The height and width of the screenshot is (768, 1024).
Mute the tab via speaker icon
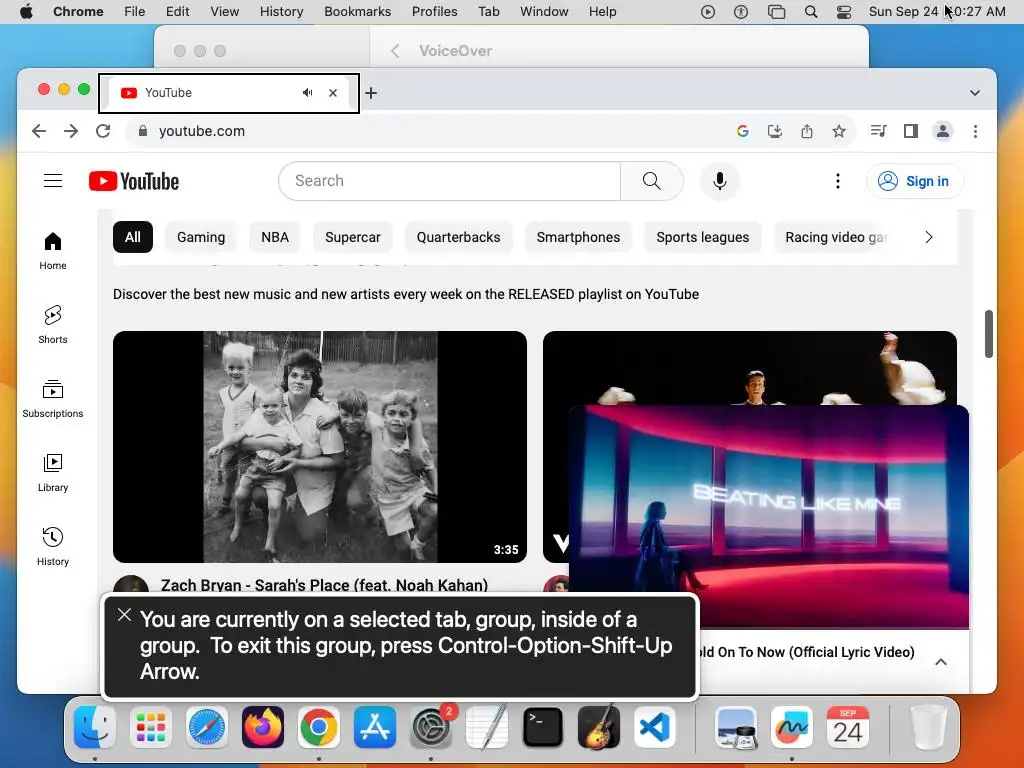tap(308, 93)
